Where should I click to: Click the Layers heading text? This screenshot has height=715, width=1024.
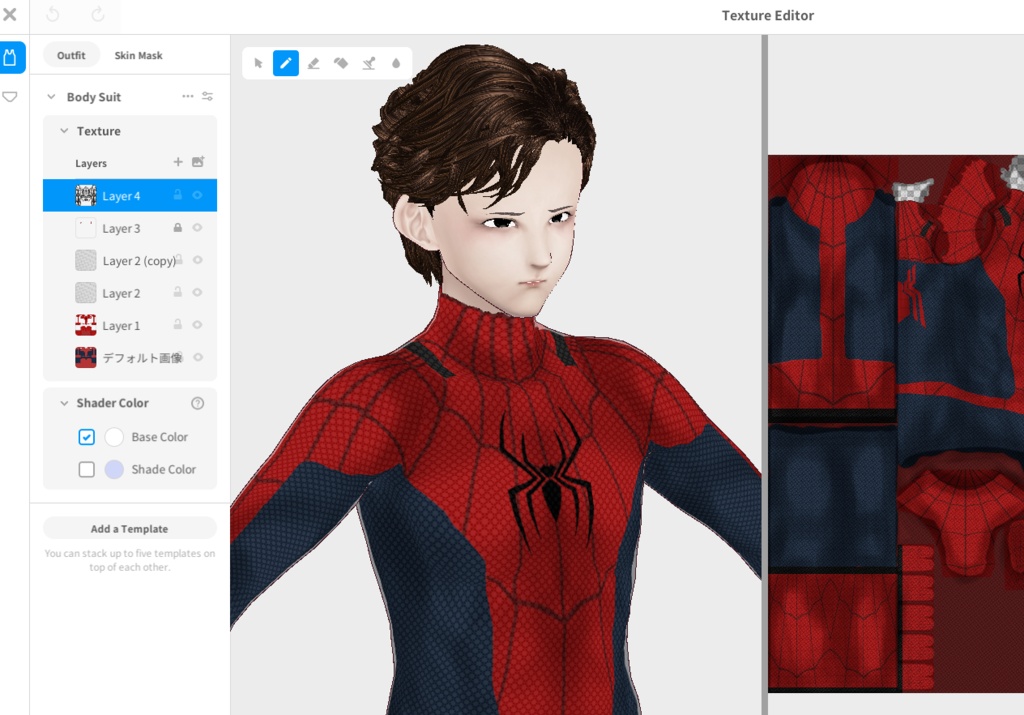(x=91, y=163)
